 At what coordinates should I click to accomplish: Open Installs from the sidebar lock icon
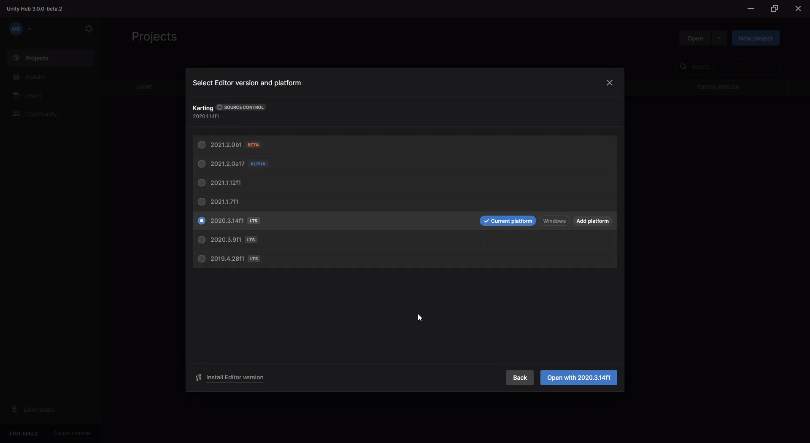(16, 77)
